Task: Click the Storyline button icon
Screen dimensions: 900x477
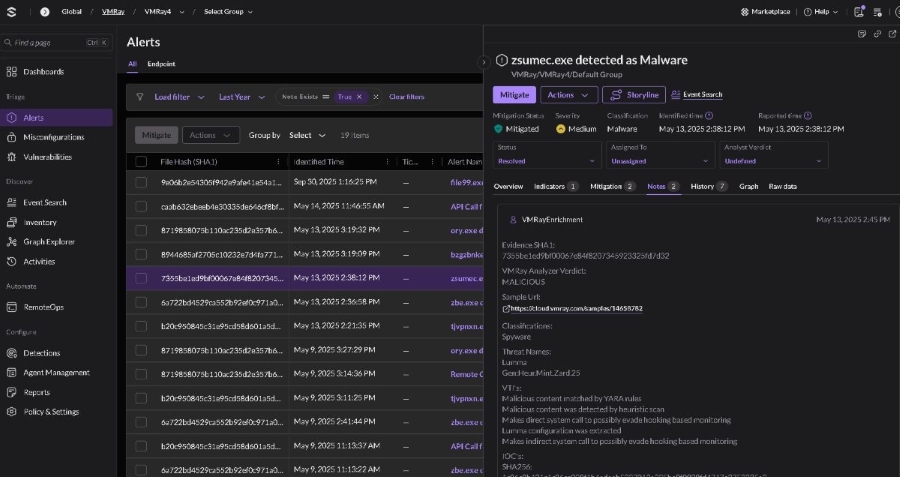Action: tap(616, 95)
